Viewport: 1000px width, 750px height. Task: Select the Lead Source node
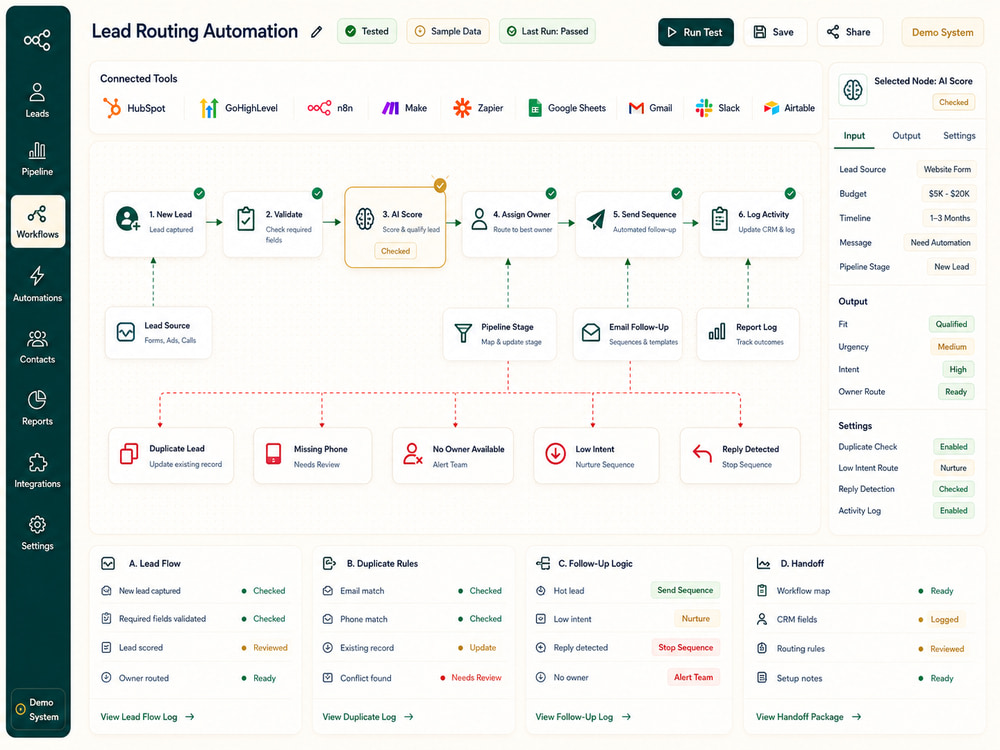point(158,332)
